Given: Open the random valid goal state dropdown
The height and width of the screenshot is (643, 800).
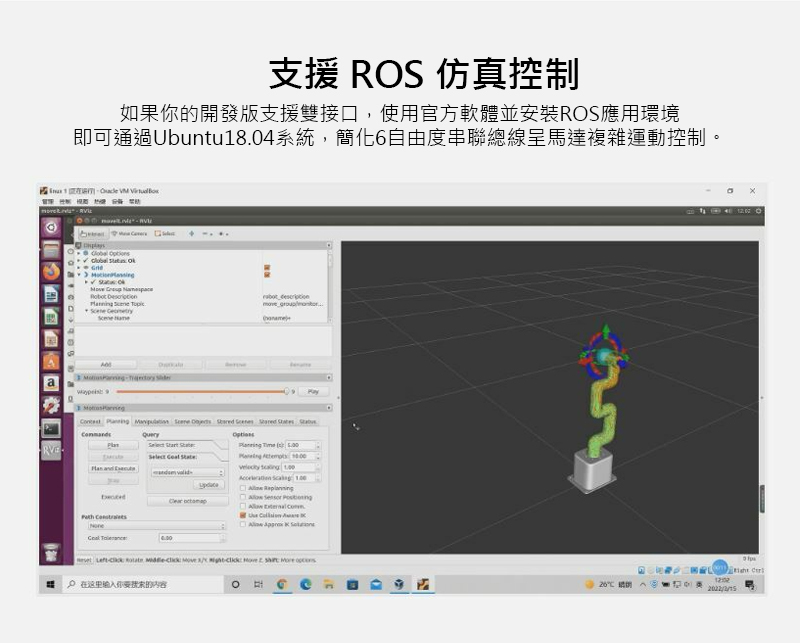Looking at the screenshot, I should tap(187, 472).
